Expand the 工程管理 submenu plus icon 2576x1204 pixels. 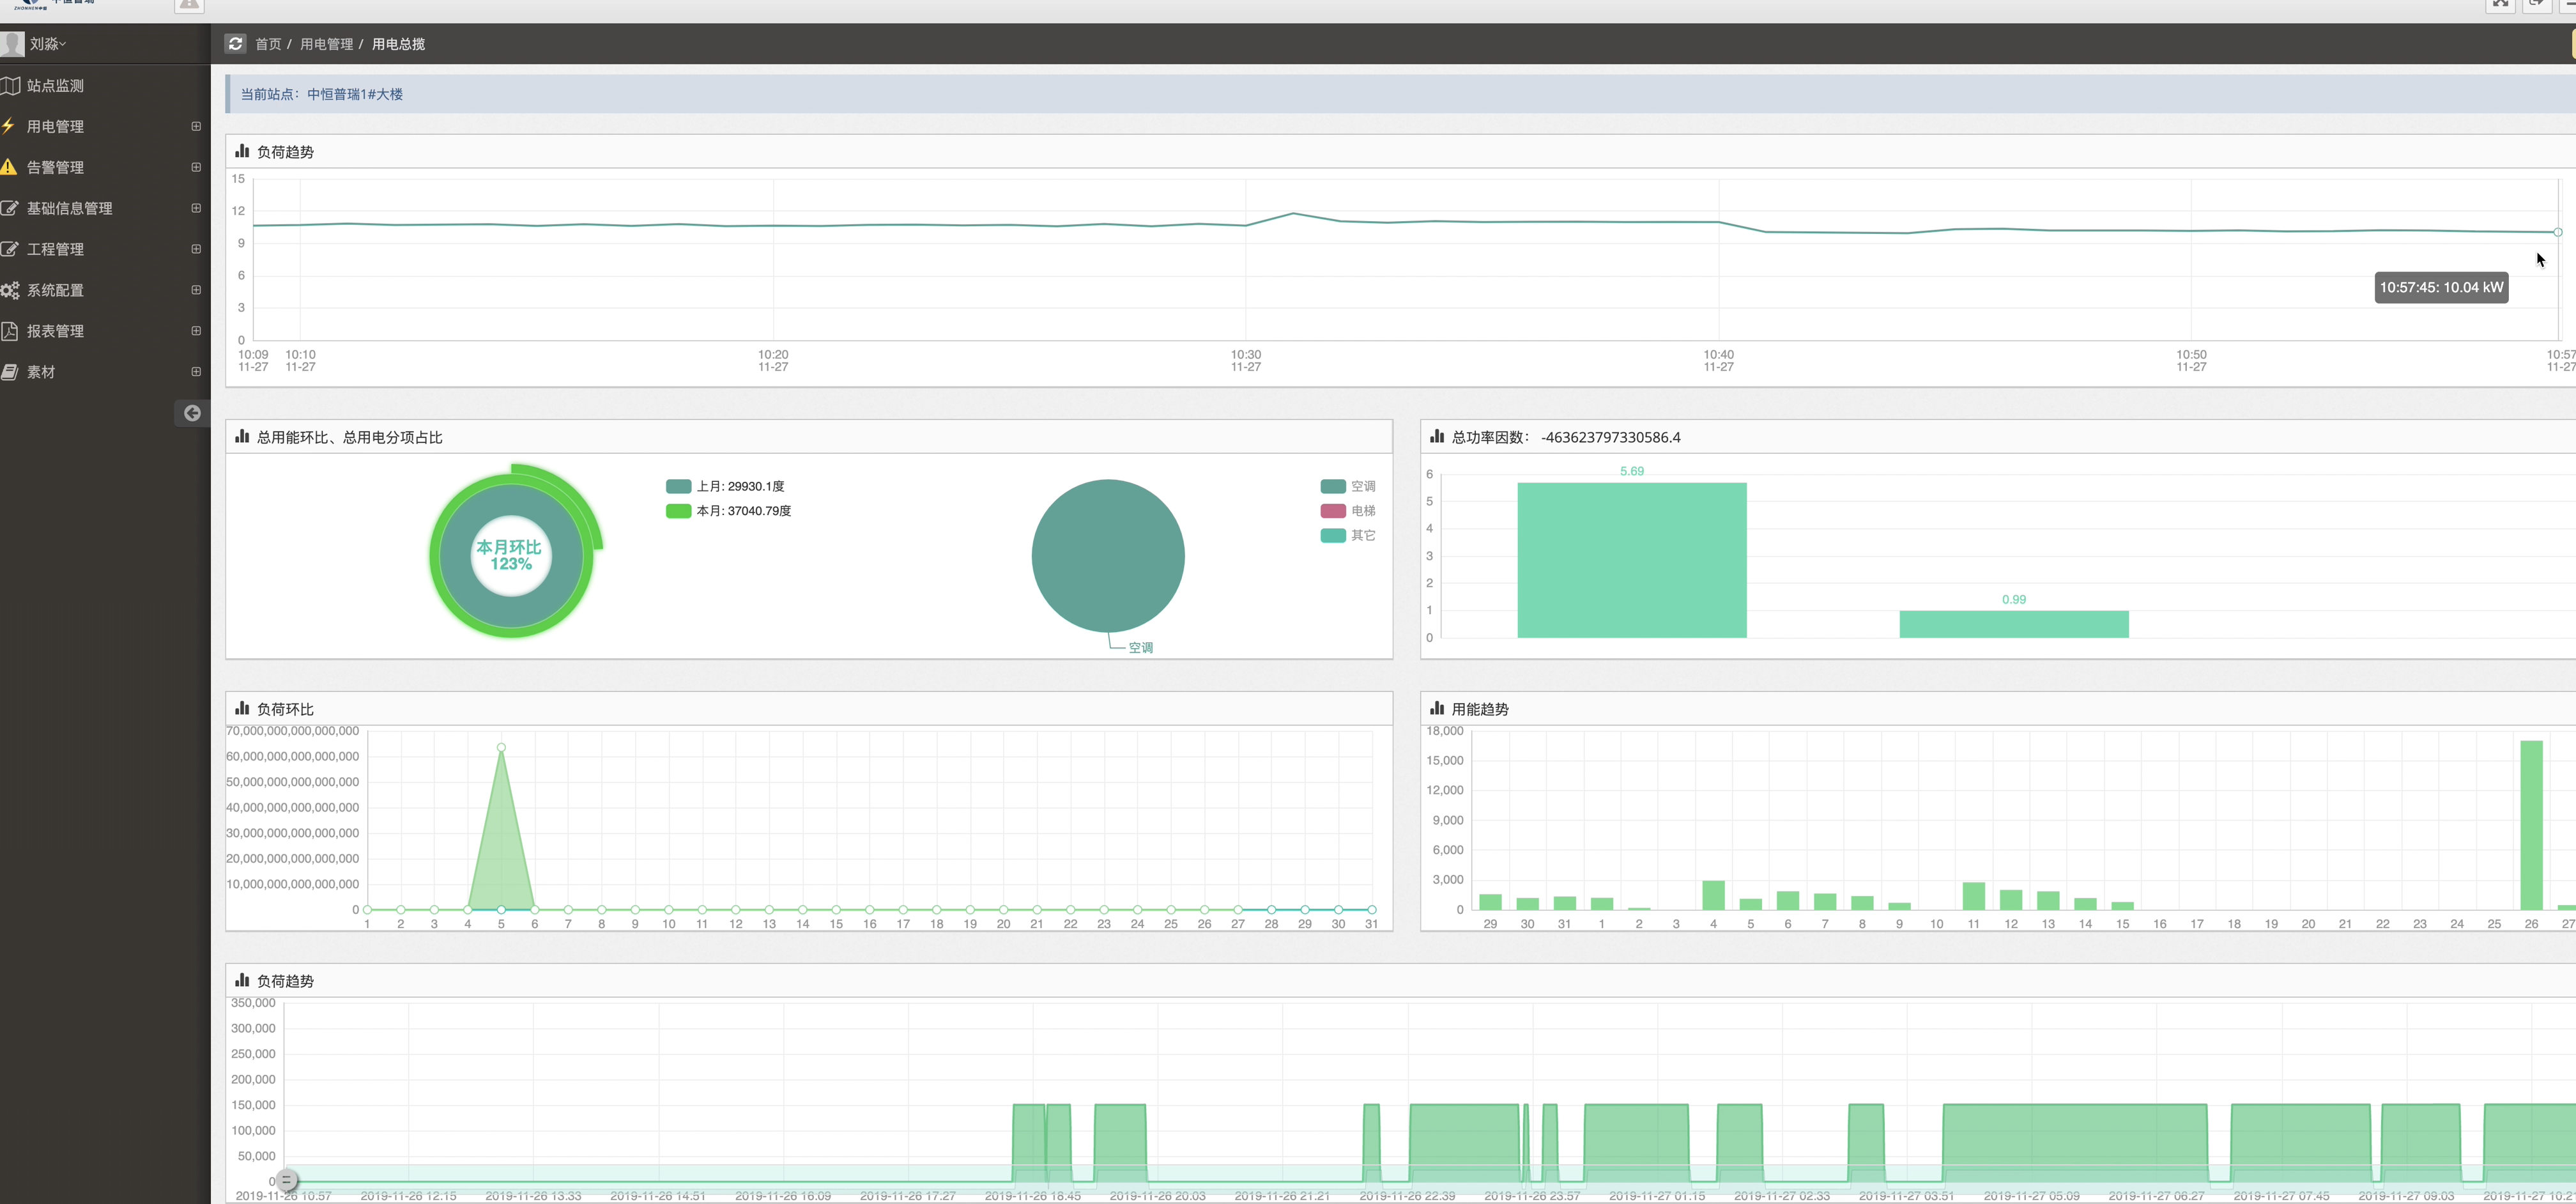pyautogui.click(x=196, y=249)
